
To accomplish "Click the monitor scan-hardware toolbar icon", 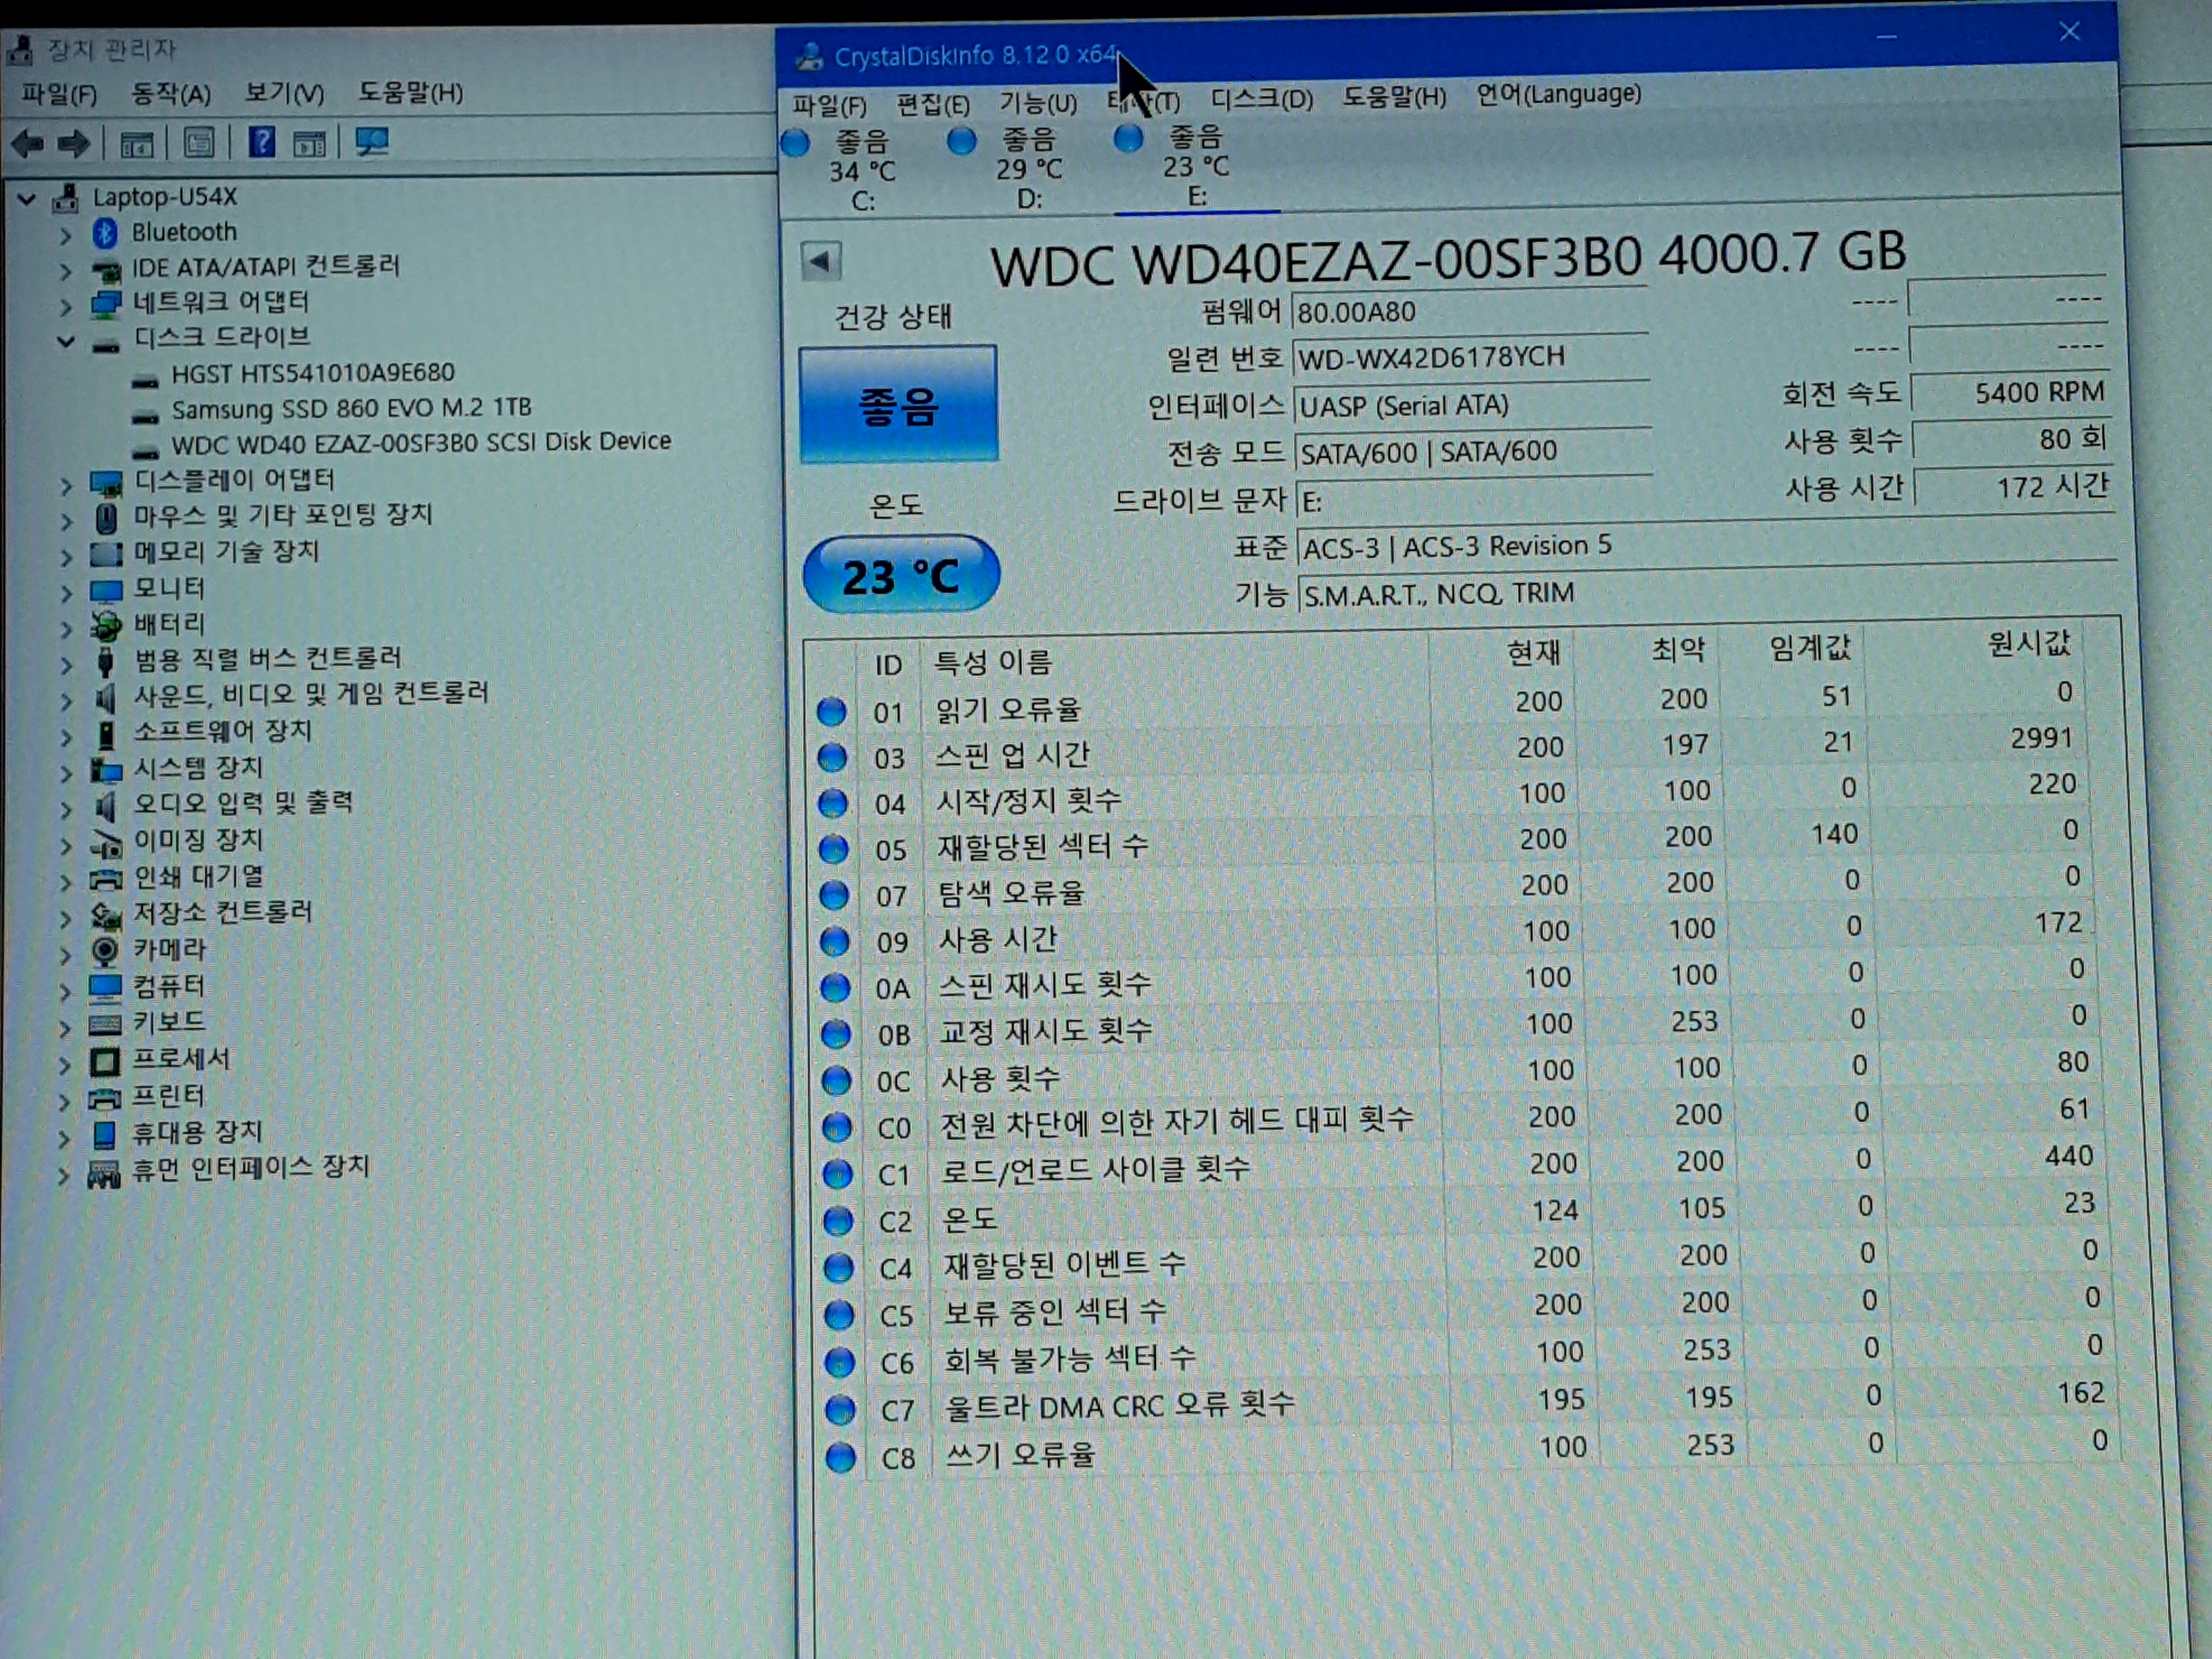I will point(372,142).
